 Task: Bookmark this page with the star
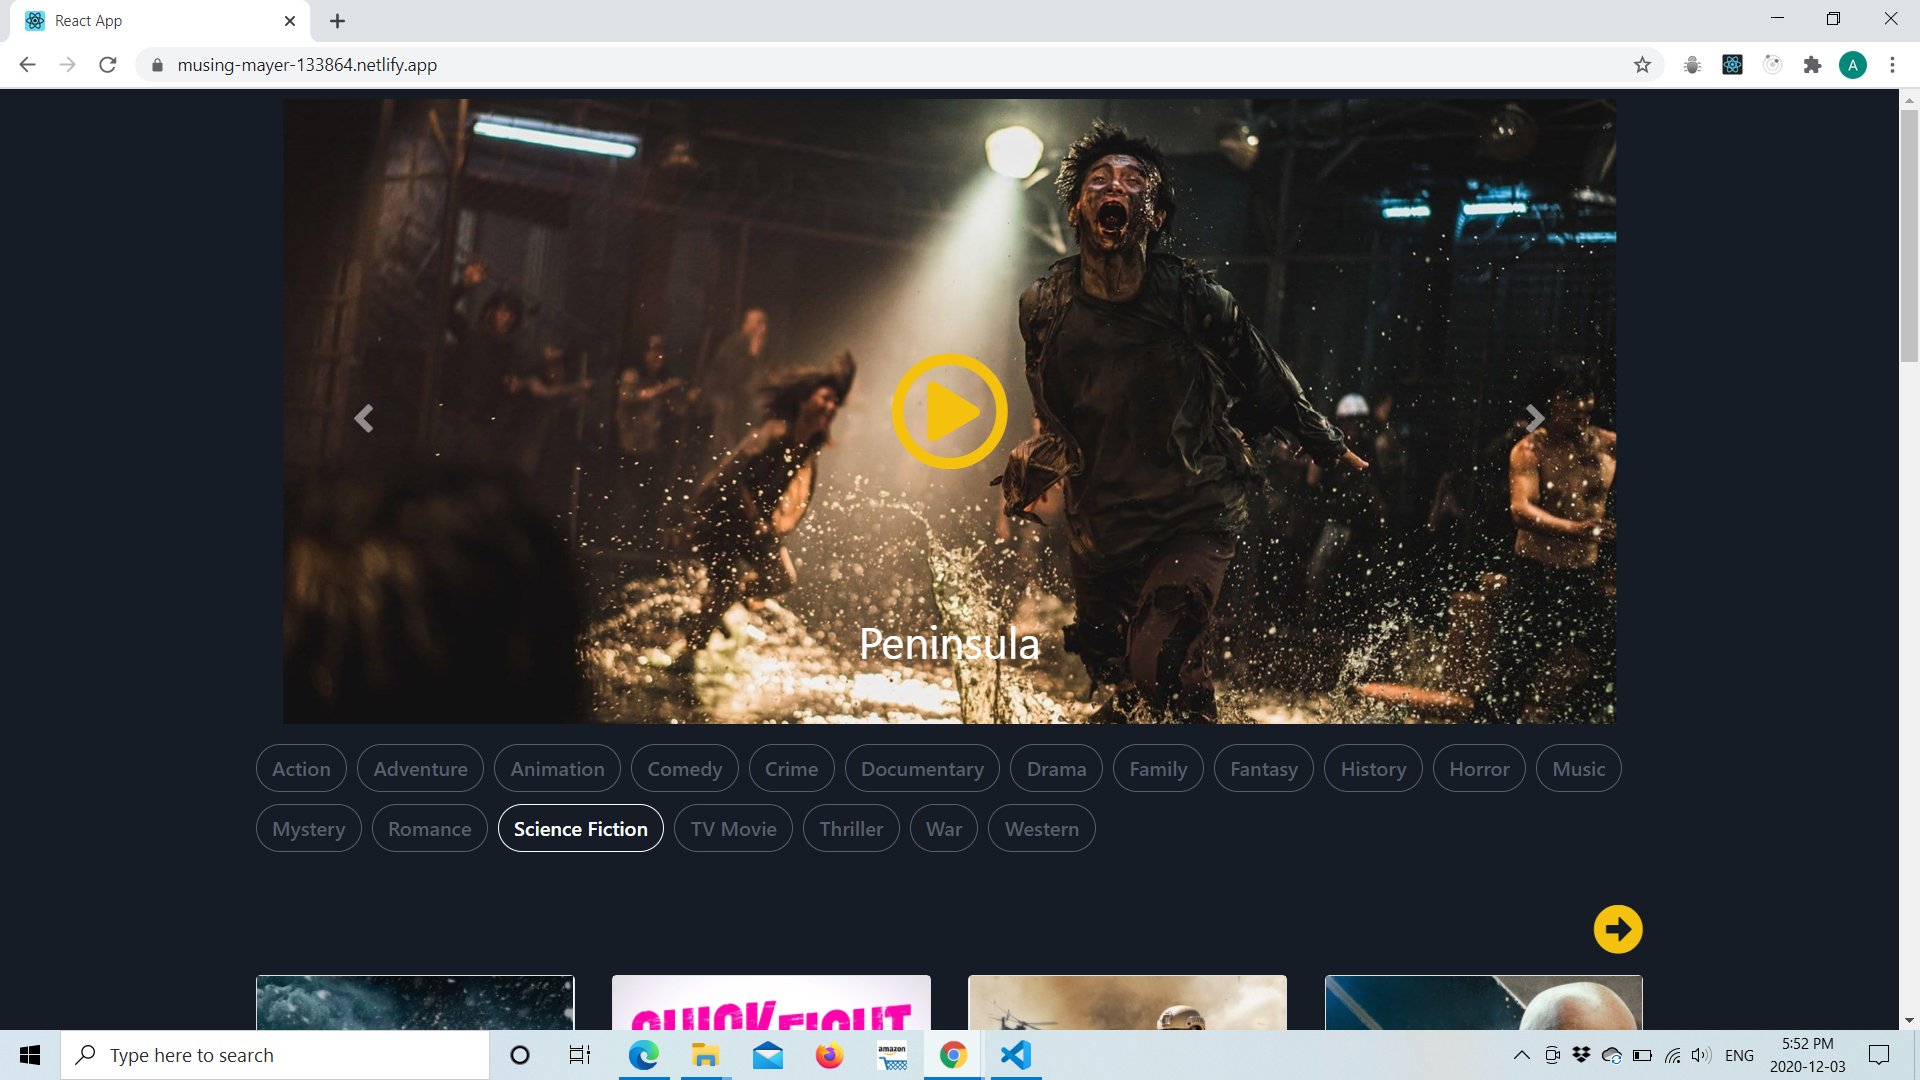point(1642,65)
